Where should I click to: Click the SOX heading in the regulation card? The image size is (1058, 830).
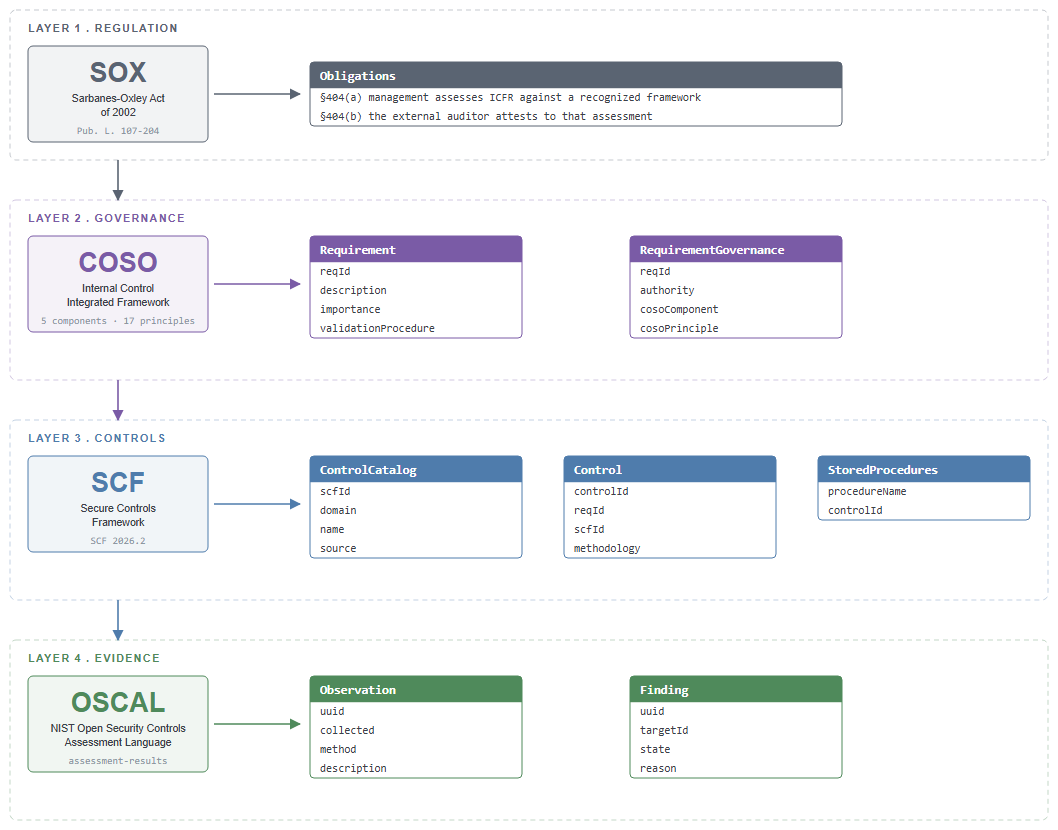(x=118, y=72)
